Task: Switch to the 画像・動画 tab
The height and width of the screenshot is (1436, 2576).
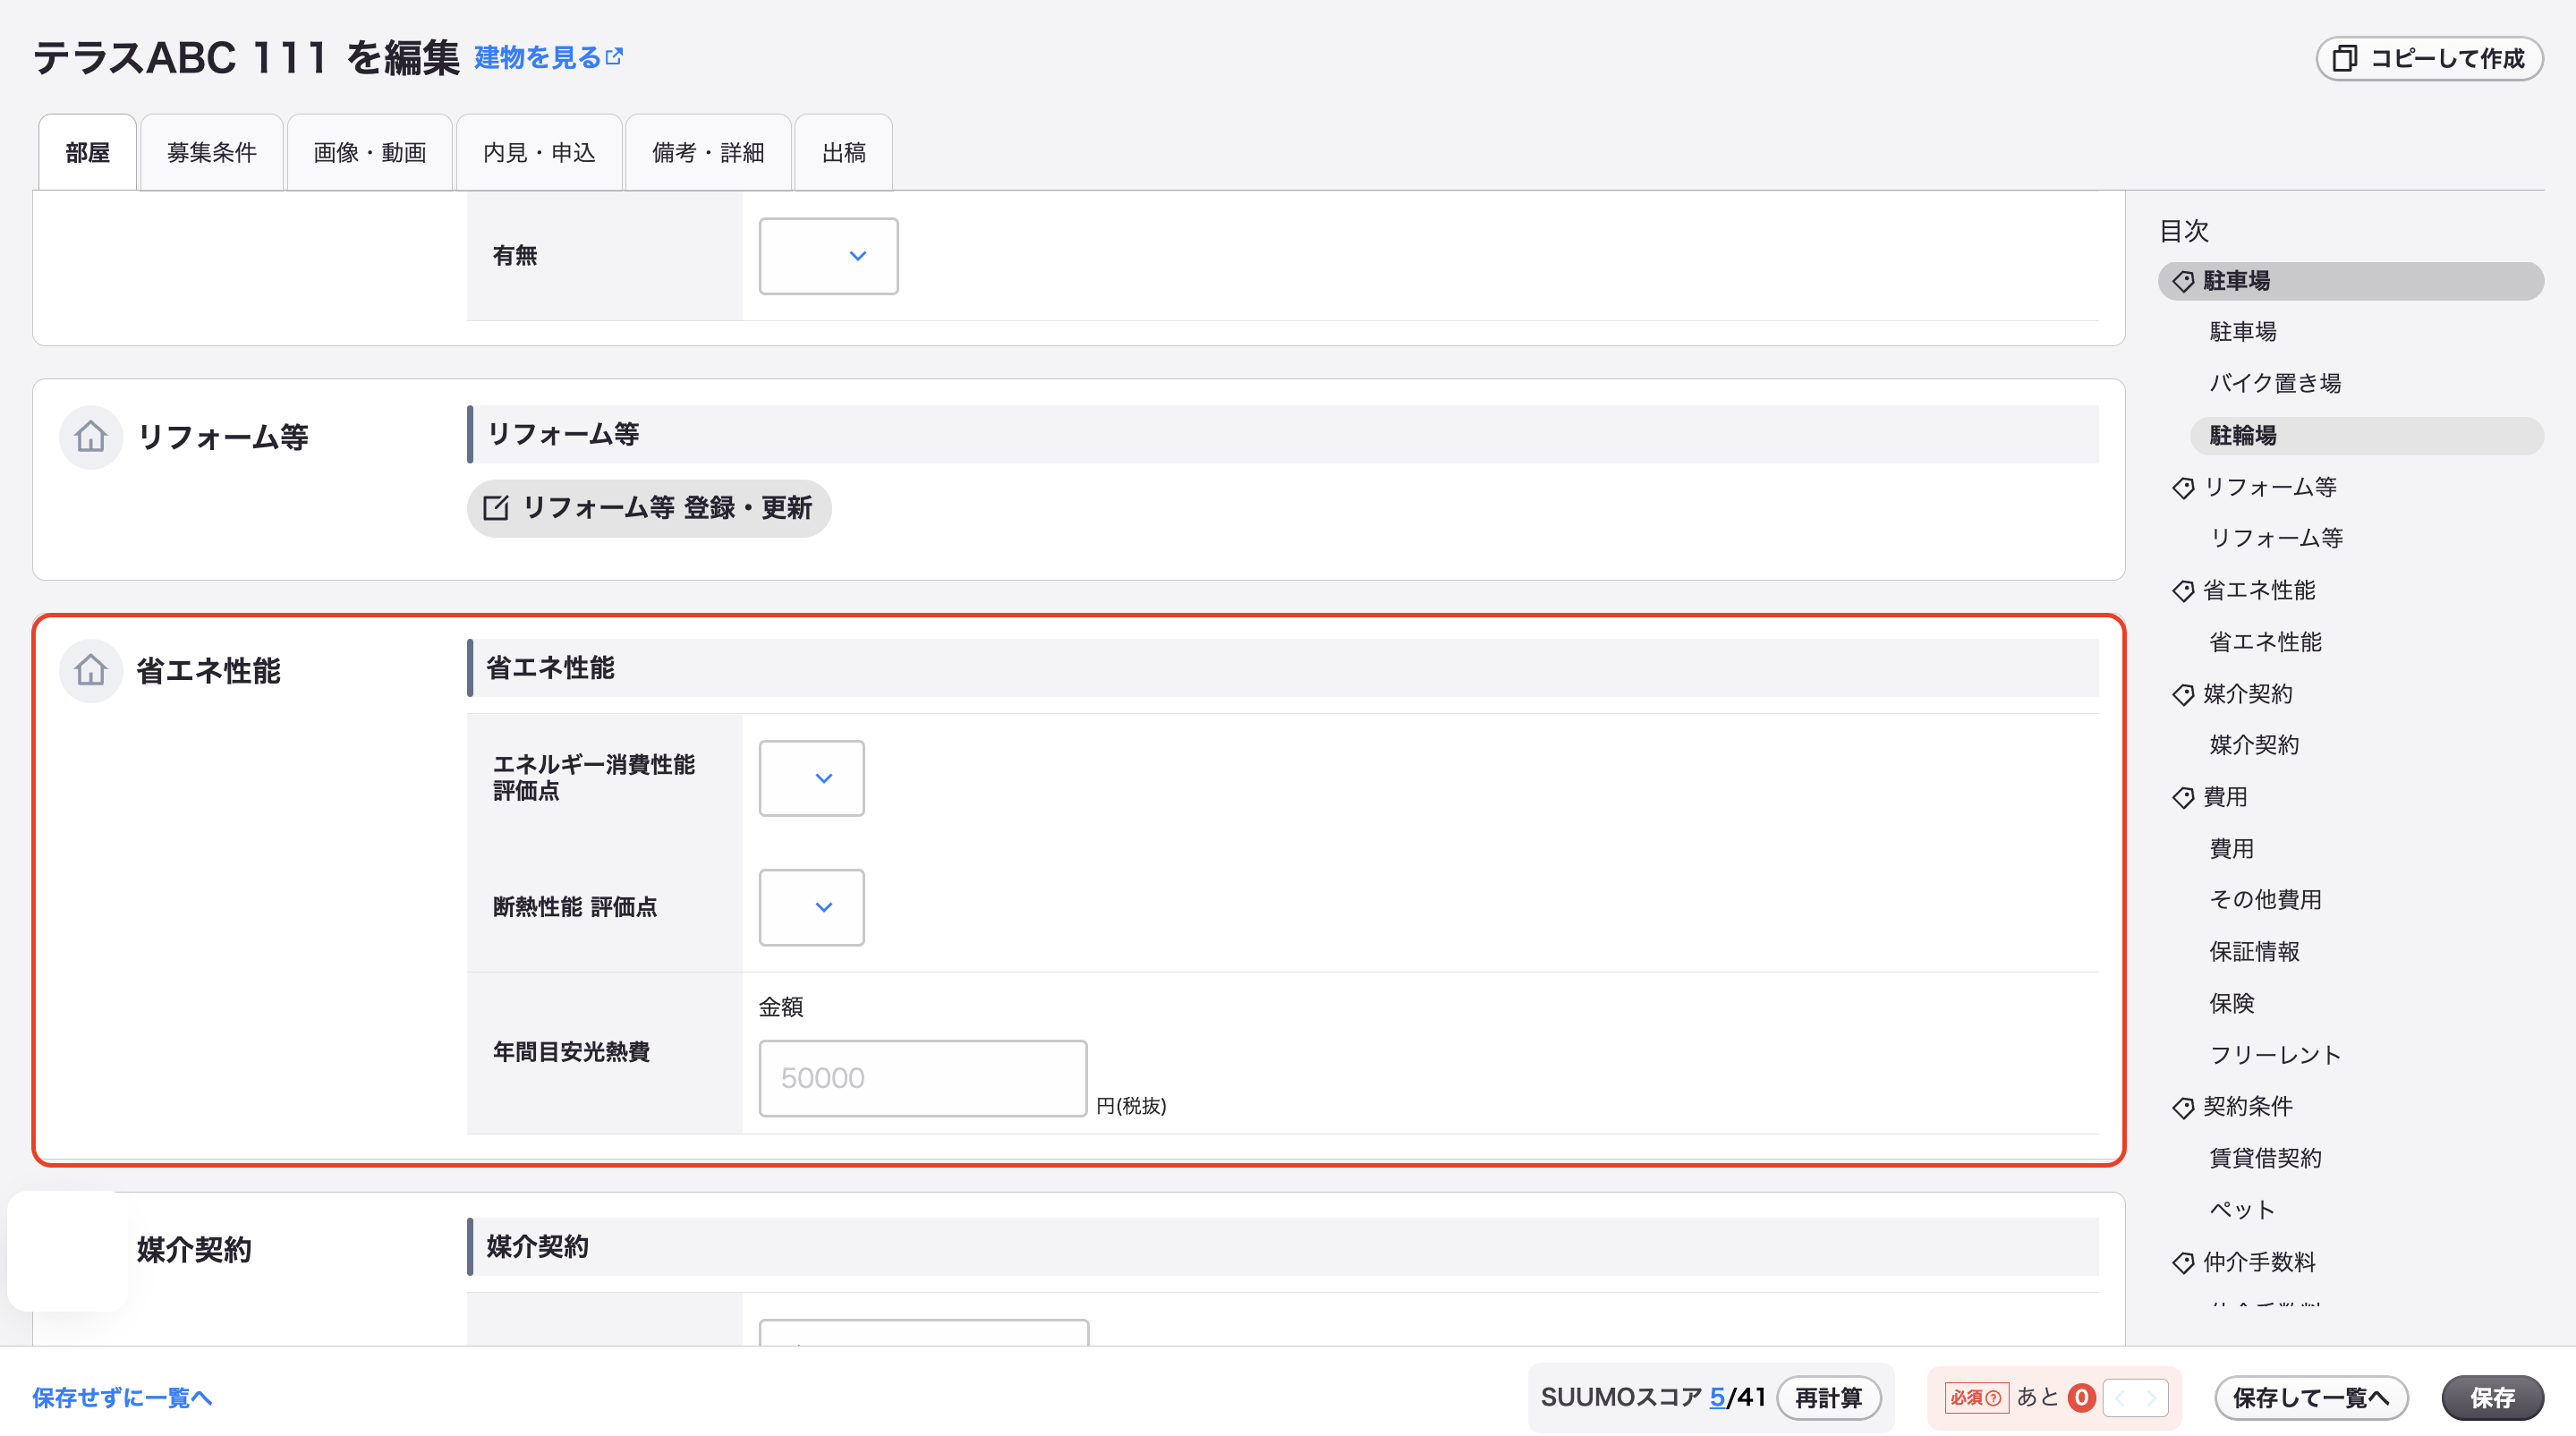Action: [369, 152]
